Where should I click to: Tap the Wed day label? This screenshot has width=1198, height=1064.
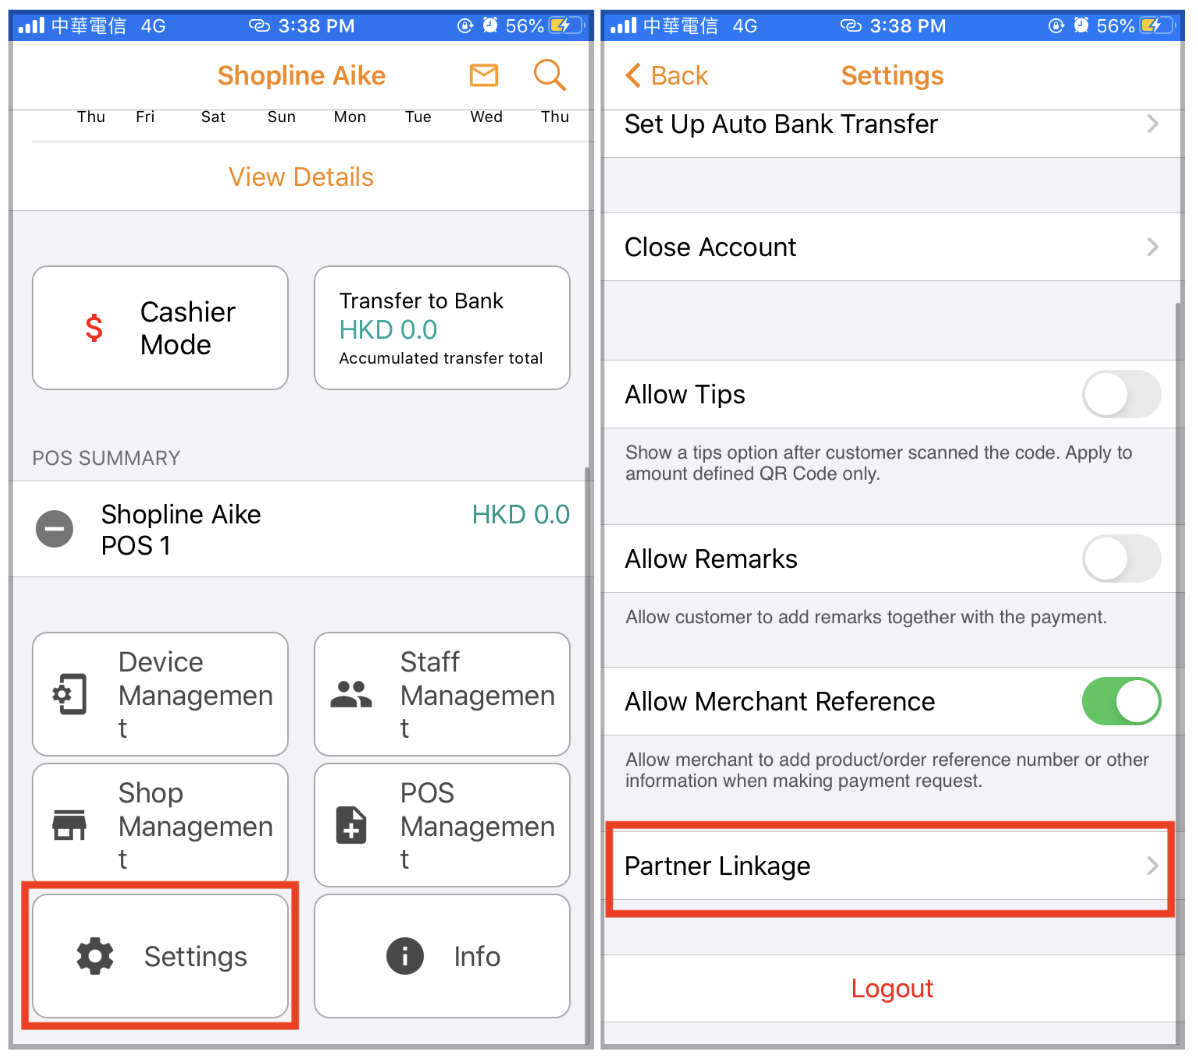click(486, 117)
